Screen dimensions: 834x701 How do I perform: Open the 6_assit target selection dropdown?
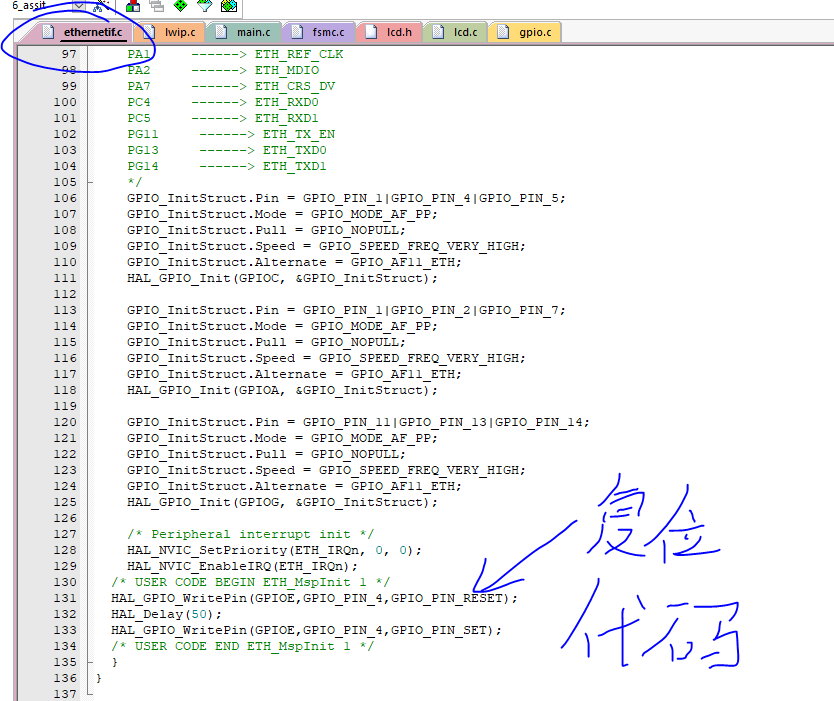78,6
